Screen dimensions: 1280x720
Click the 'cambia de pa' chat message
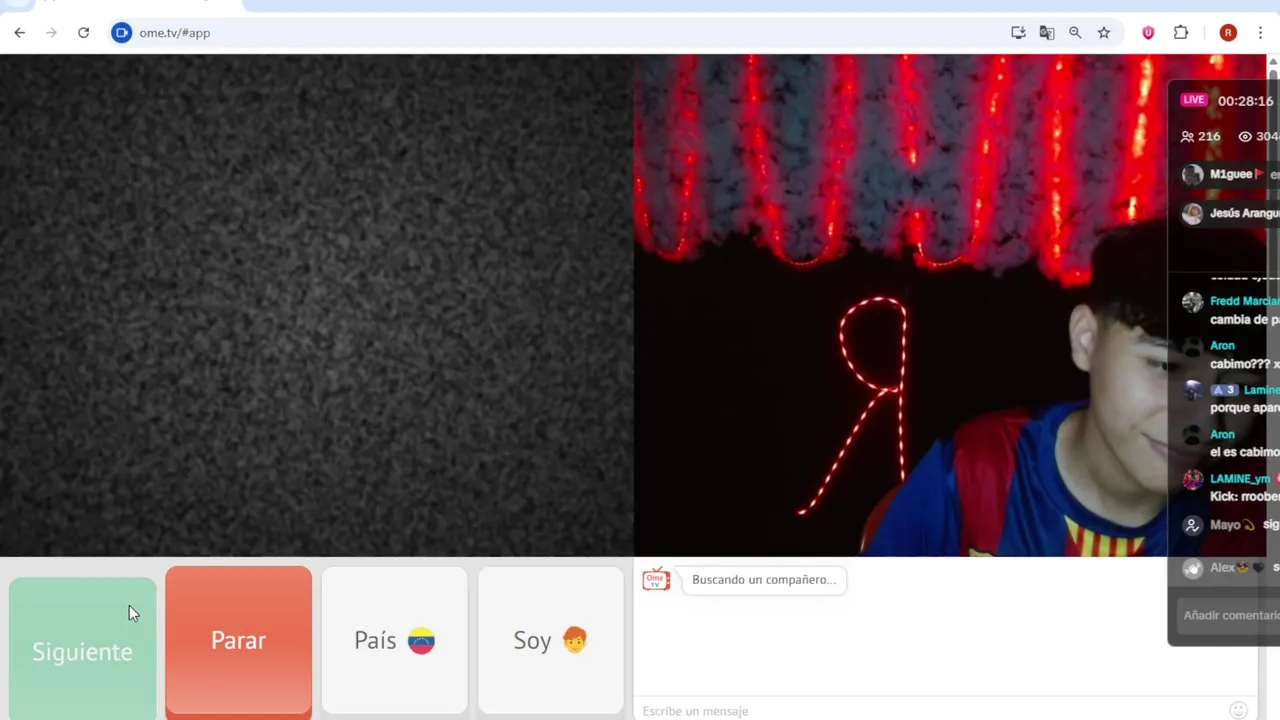pyautogui.click(x=1244, y=320)
